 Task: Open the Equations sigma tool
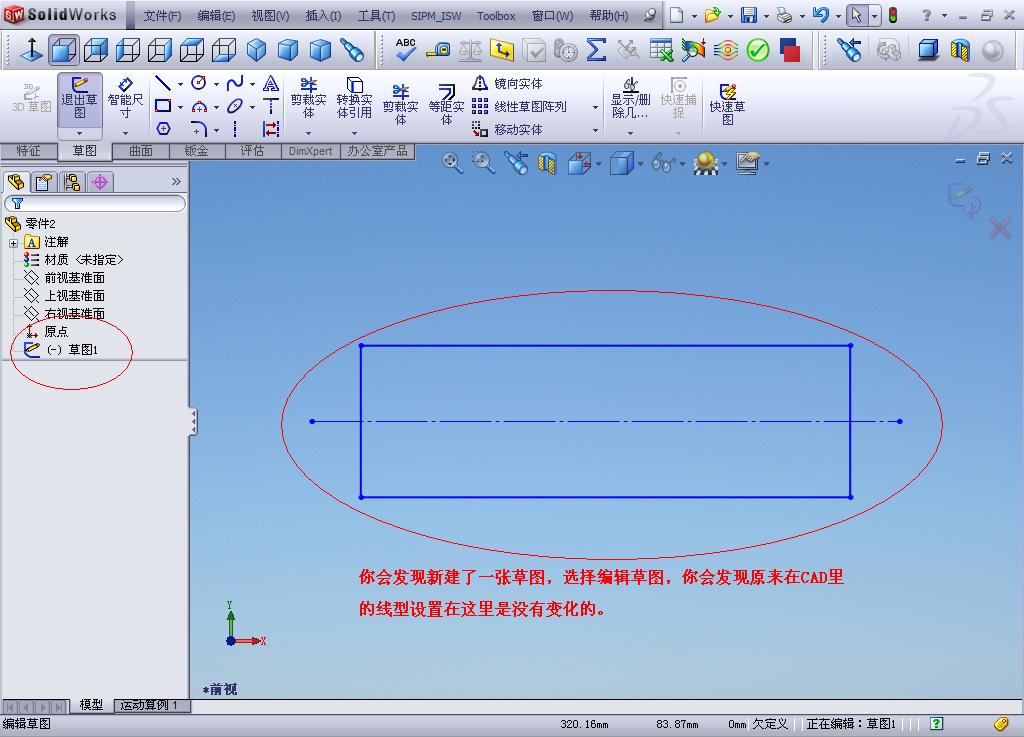(x=596, y=50)
